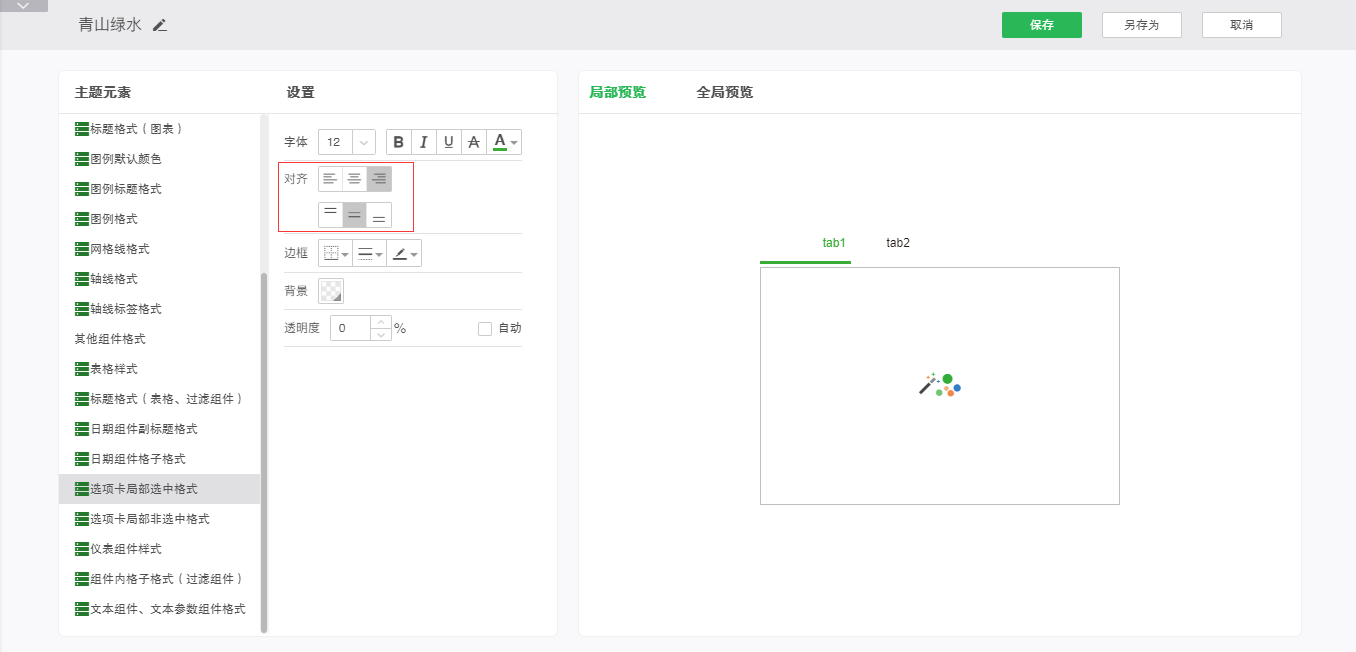Select top vertical alignment

pyautogui.click(x=330, y=215)
